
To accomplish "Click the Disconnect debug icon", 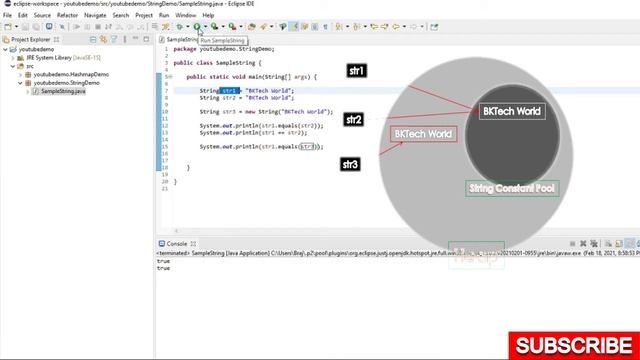I will click(x=108, y=27).
